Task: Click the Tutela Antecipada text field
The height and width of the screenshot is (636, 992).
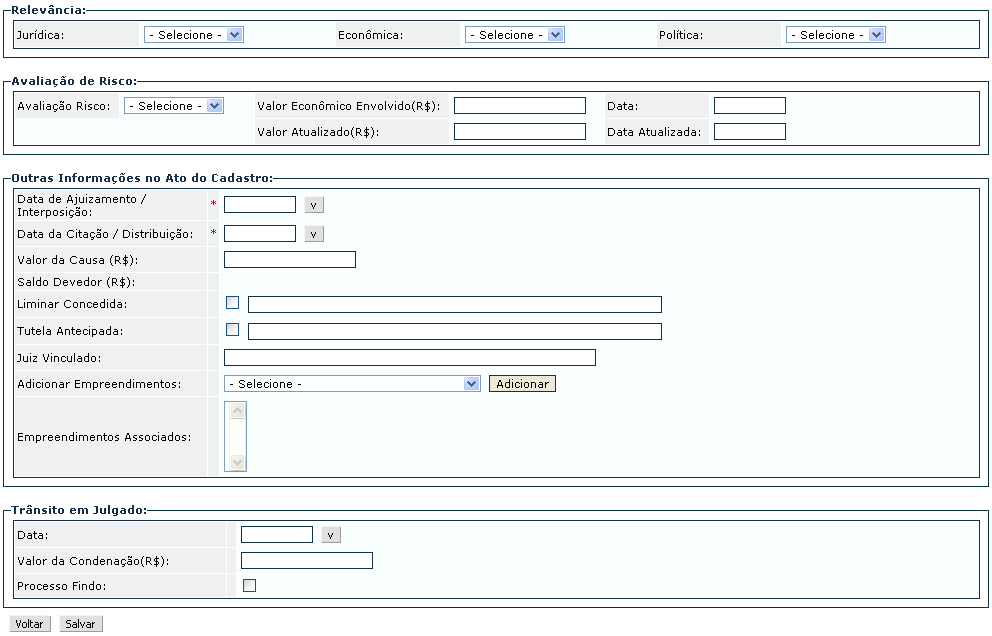Action: (x=455, y=332)
